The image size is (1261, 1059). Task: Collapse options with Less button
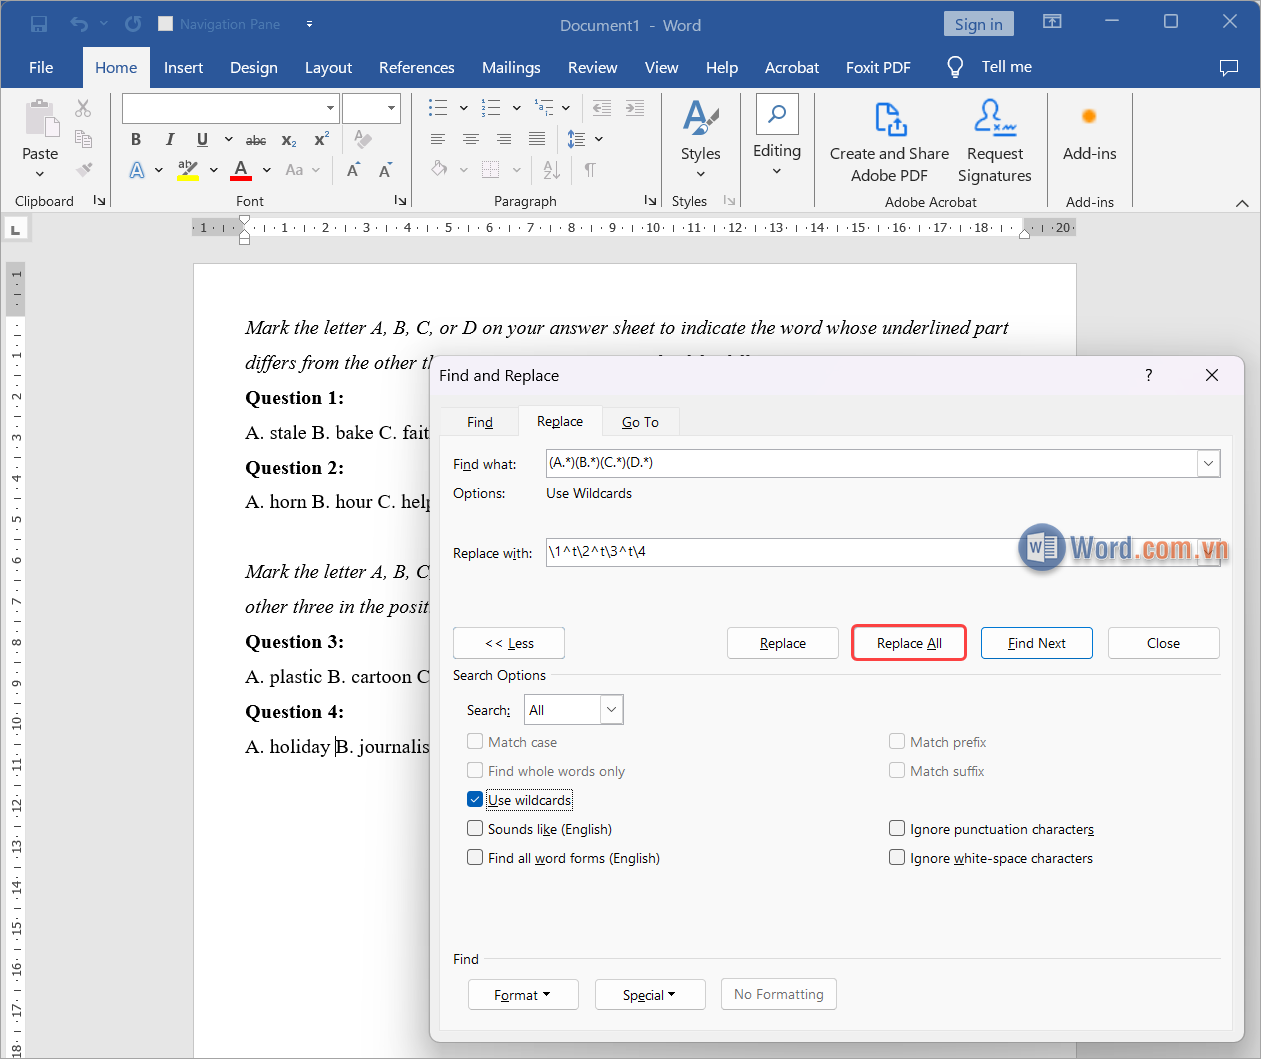tap(509, 643)
